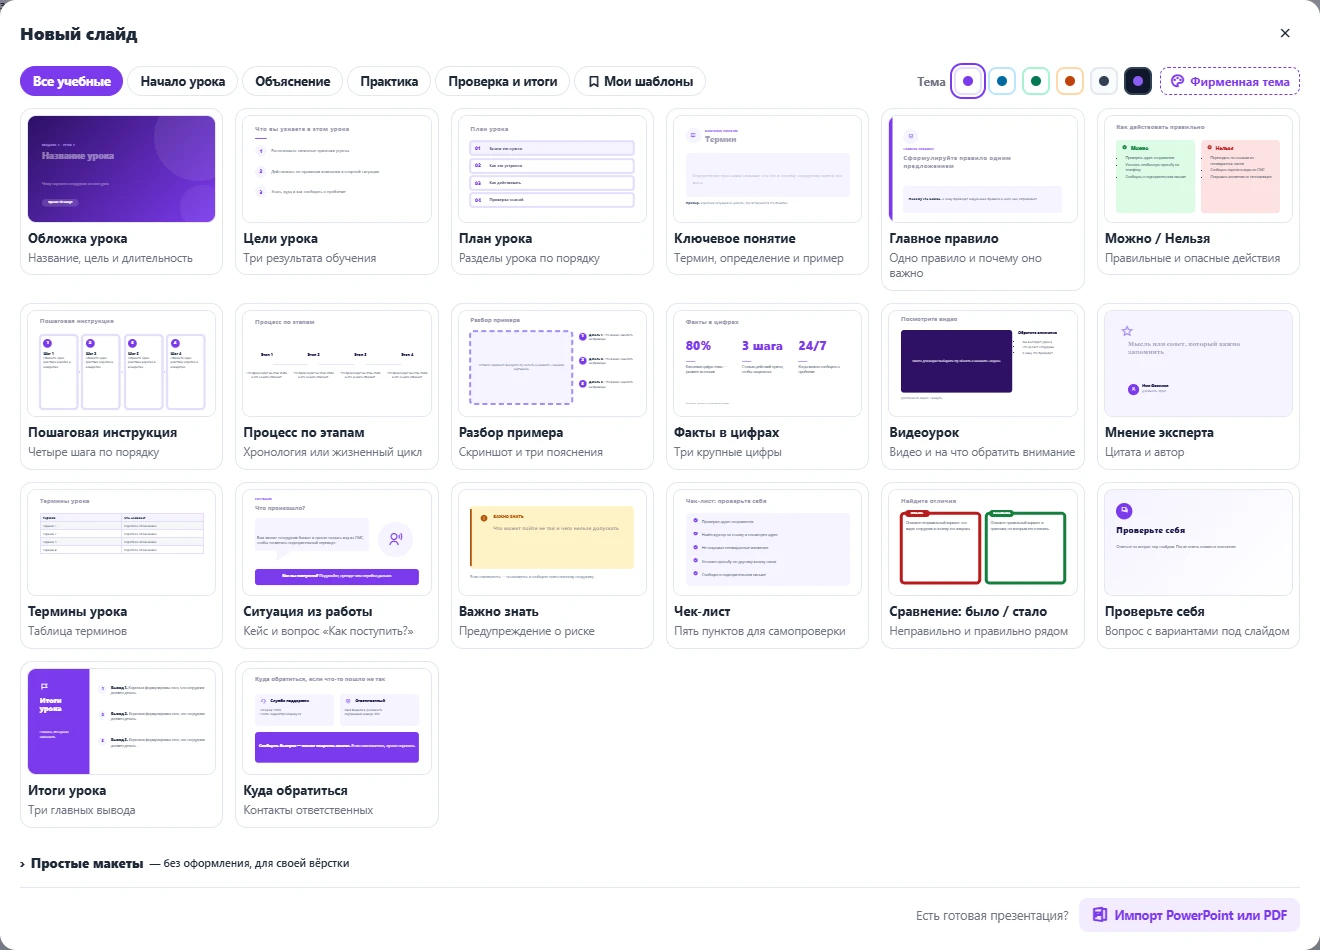
Task: Choose the Термины урока table template
Action: (121, 565)
